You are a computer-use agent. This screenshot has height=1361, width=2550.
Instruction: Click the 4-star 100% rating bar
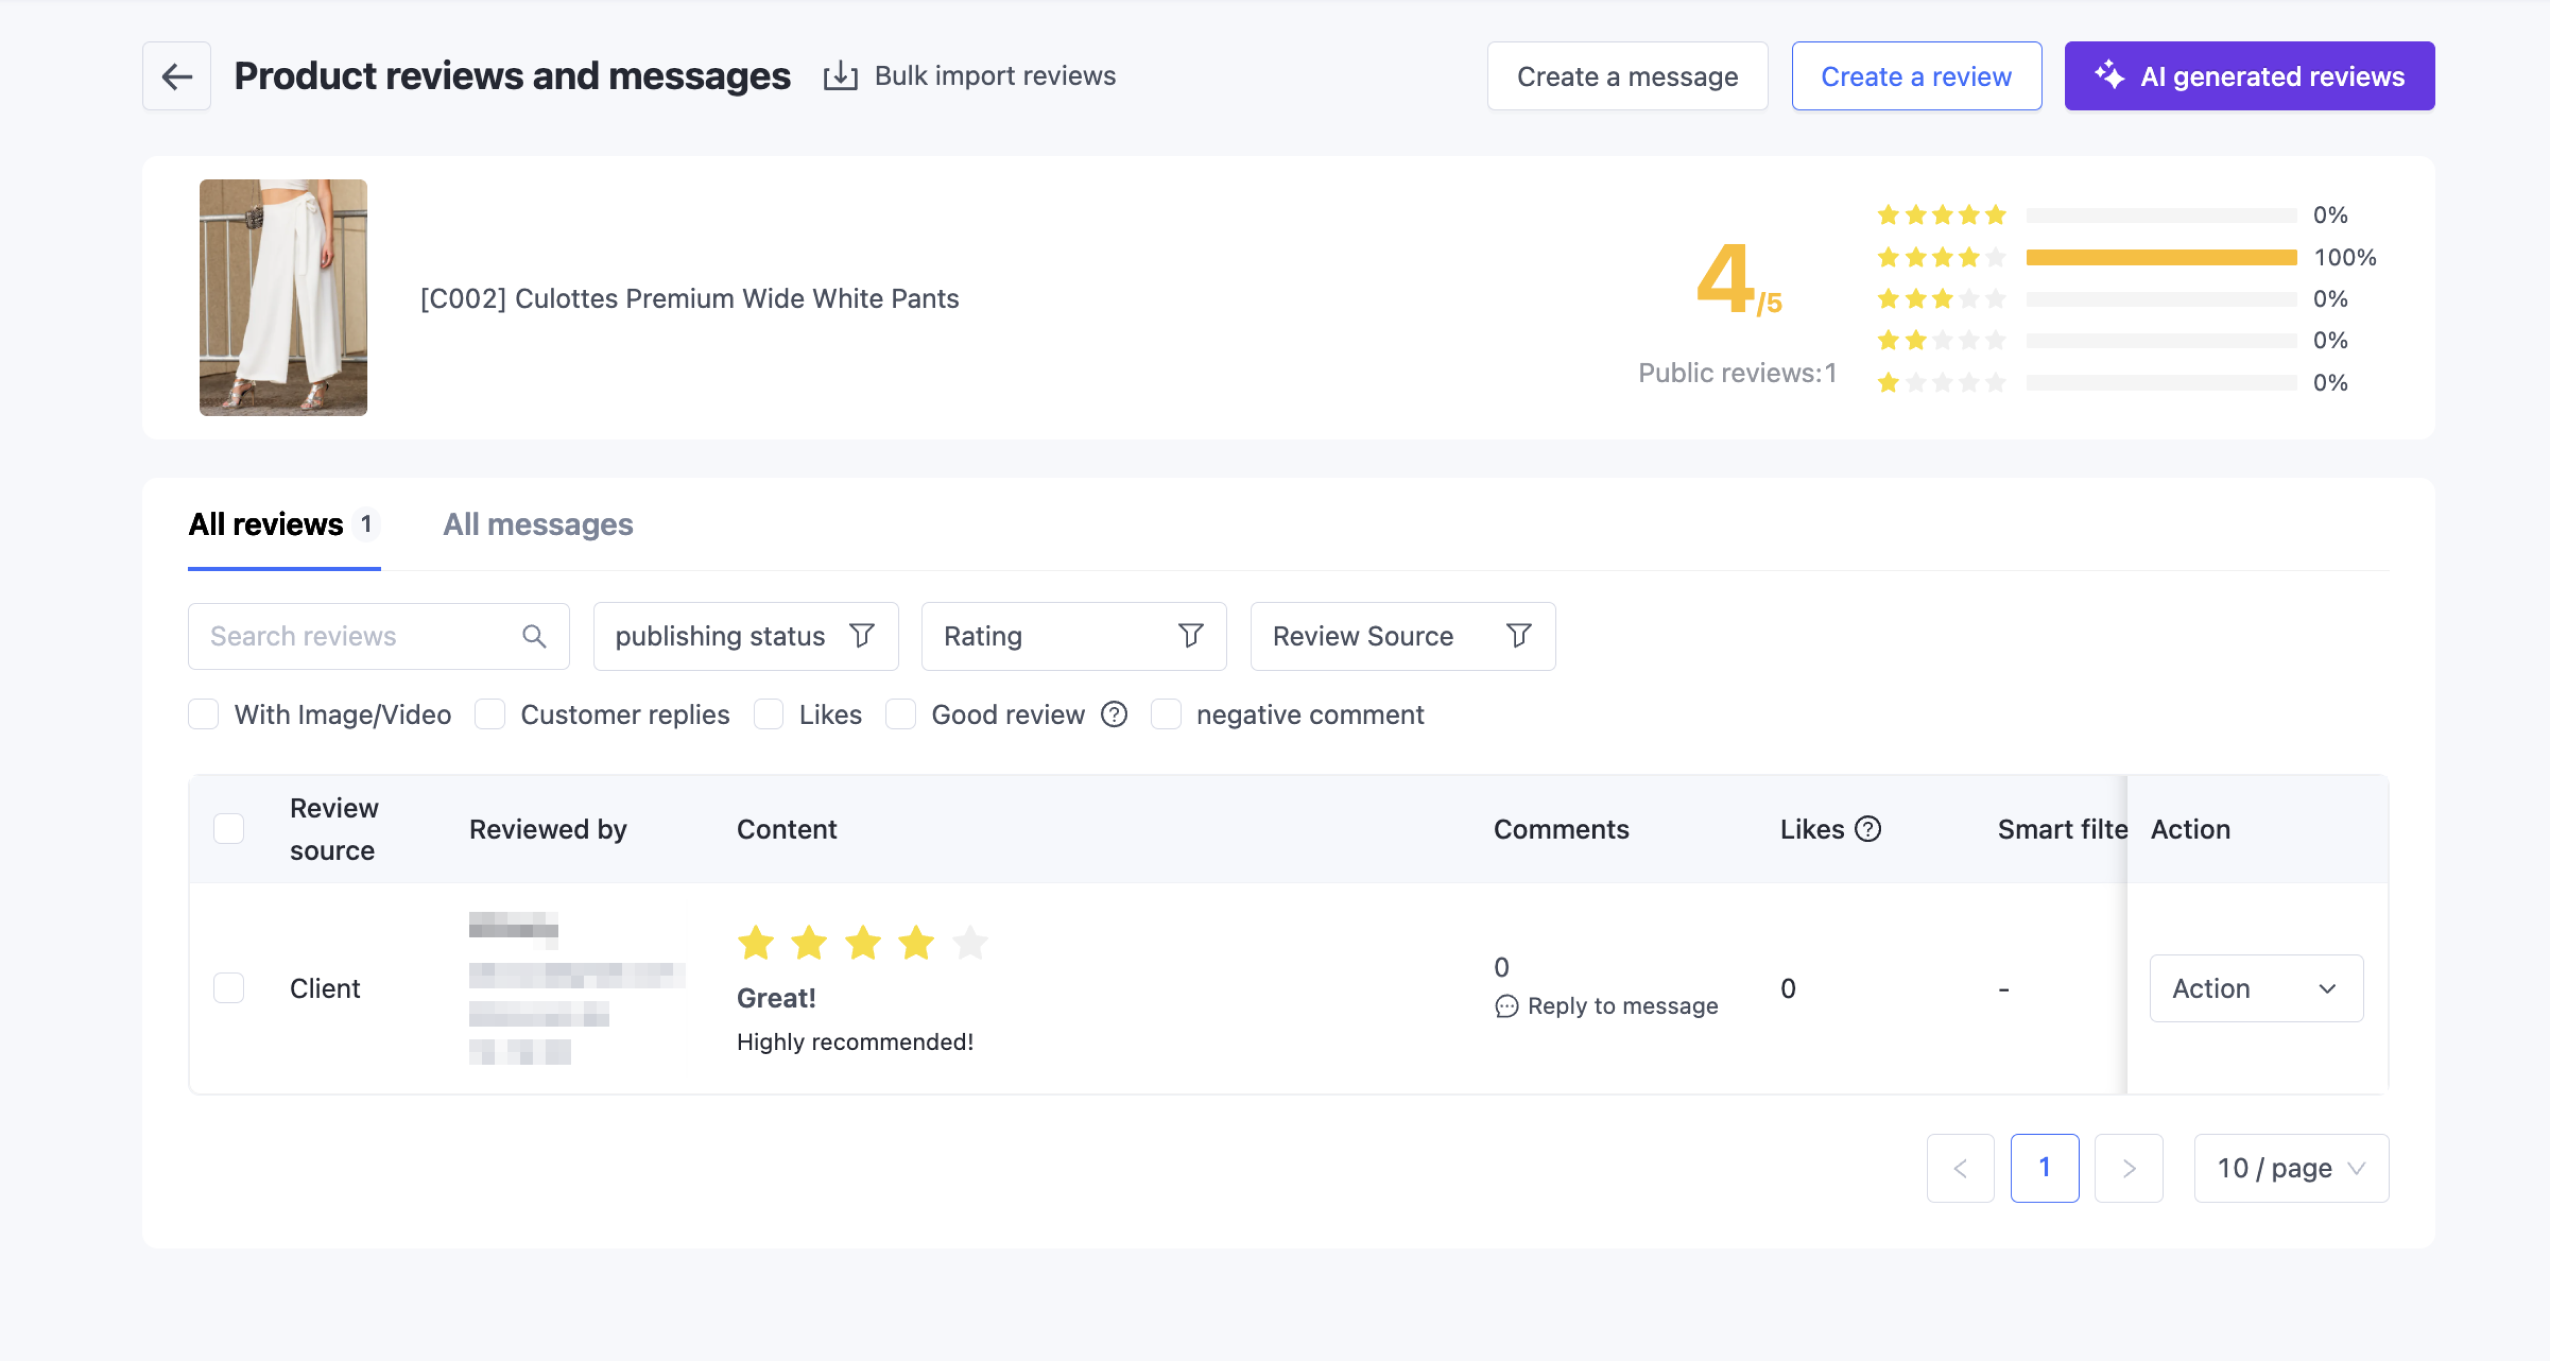2160,258
